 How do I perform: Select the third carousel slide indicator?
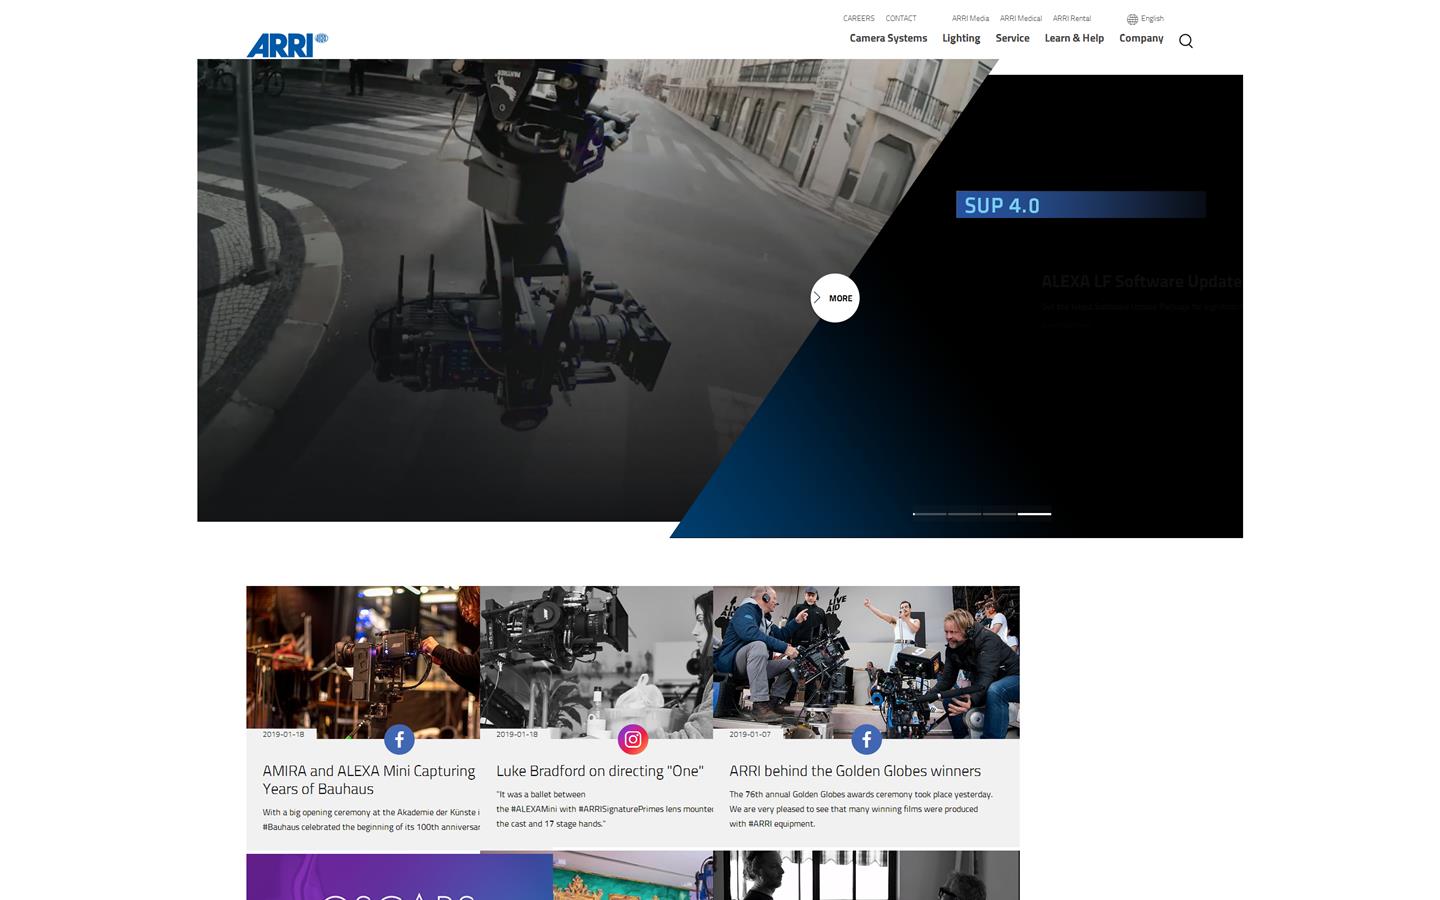coord(999,513)
